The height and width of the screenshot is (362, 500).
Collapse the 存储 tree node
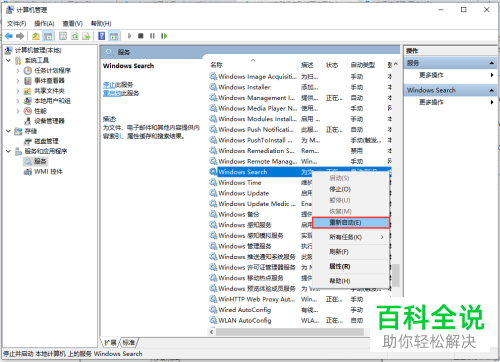click(x=9, y=131)
